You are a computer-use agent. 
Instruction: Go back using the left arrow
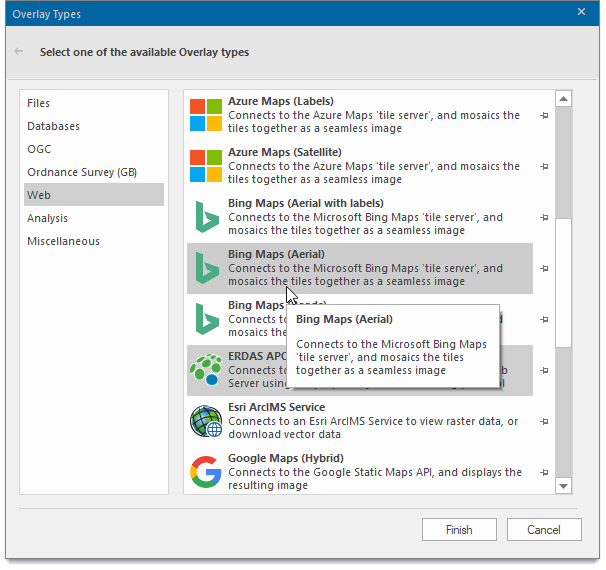tap(19, 51)
